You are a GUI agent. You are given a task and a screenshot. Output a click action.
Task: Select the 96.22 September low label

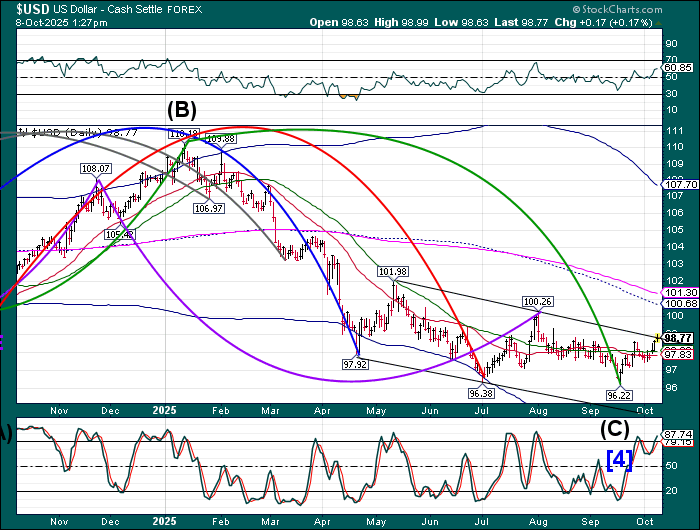(620, 395)
